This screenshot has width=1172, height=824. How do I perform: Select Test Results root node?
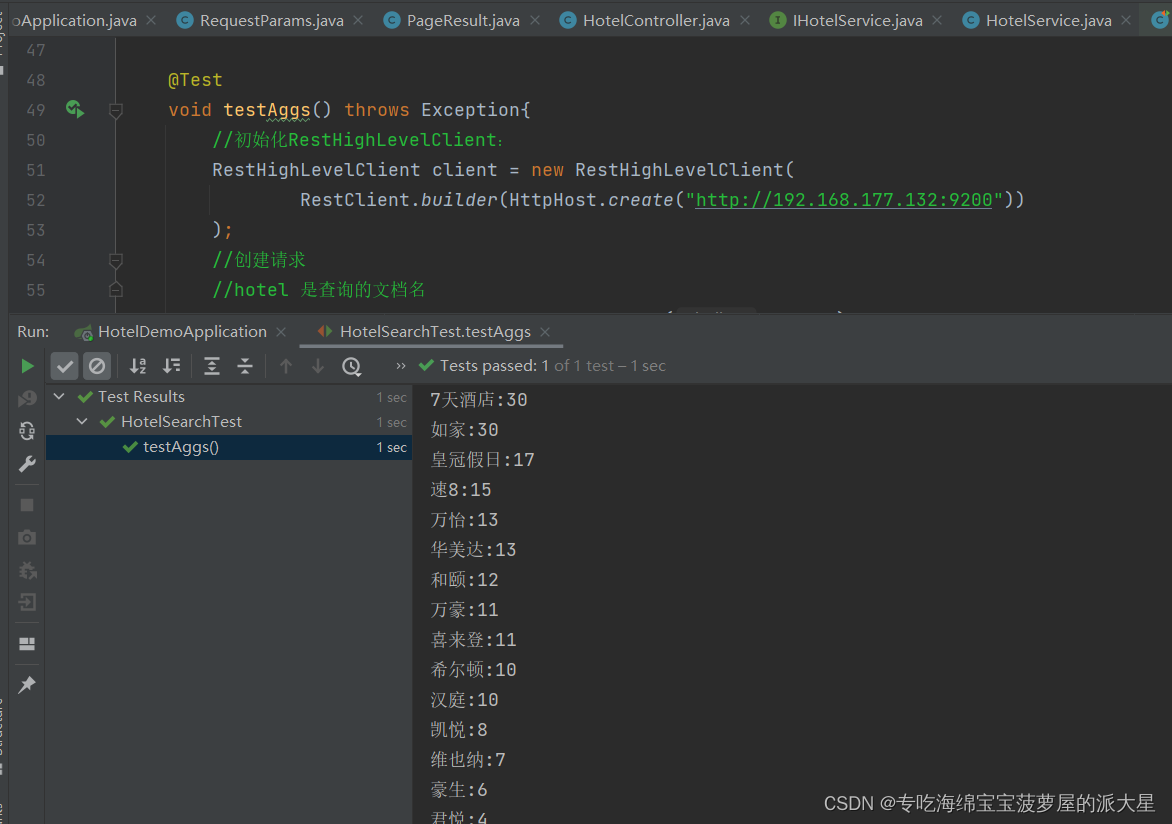point(141,396)
